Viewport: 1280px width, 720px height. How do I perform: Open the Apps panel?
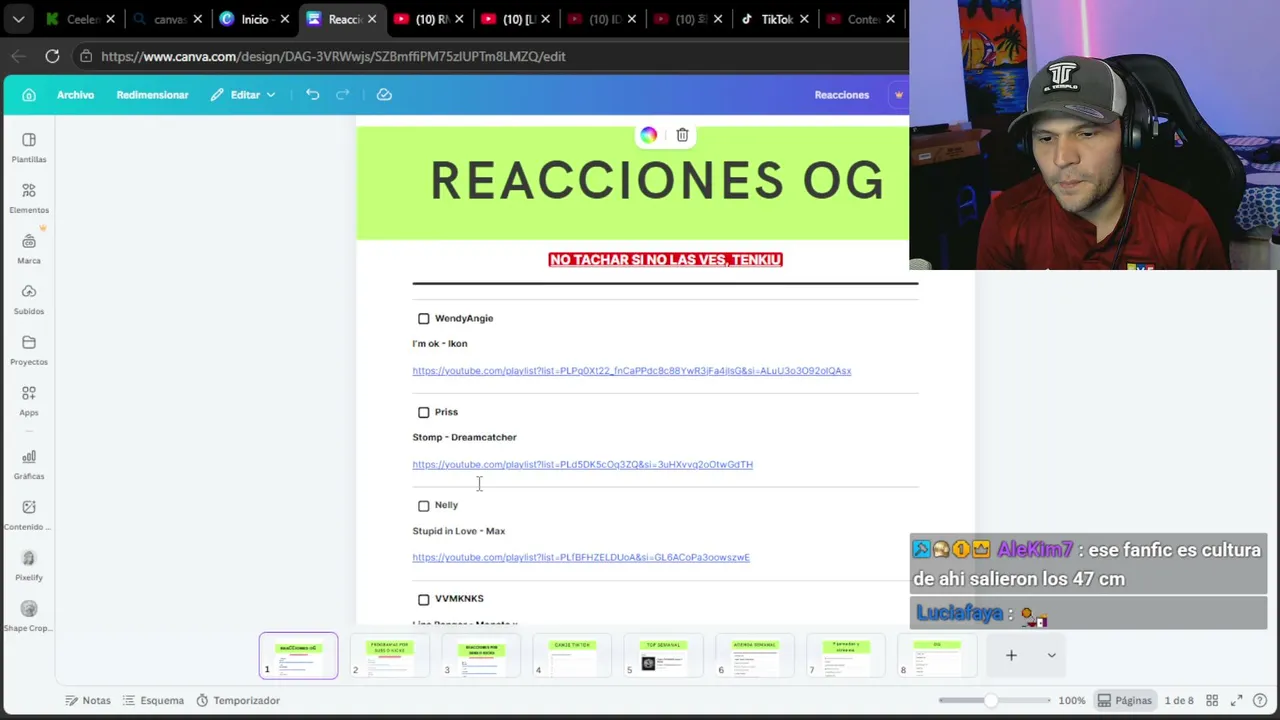tap(29, 401)
